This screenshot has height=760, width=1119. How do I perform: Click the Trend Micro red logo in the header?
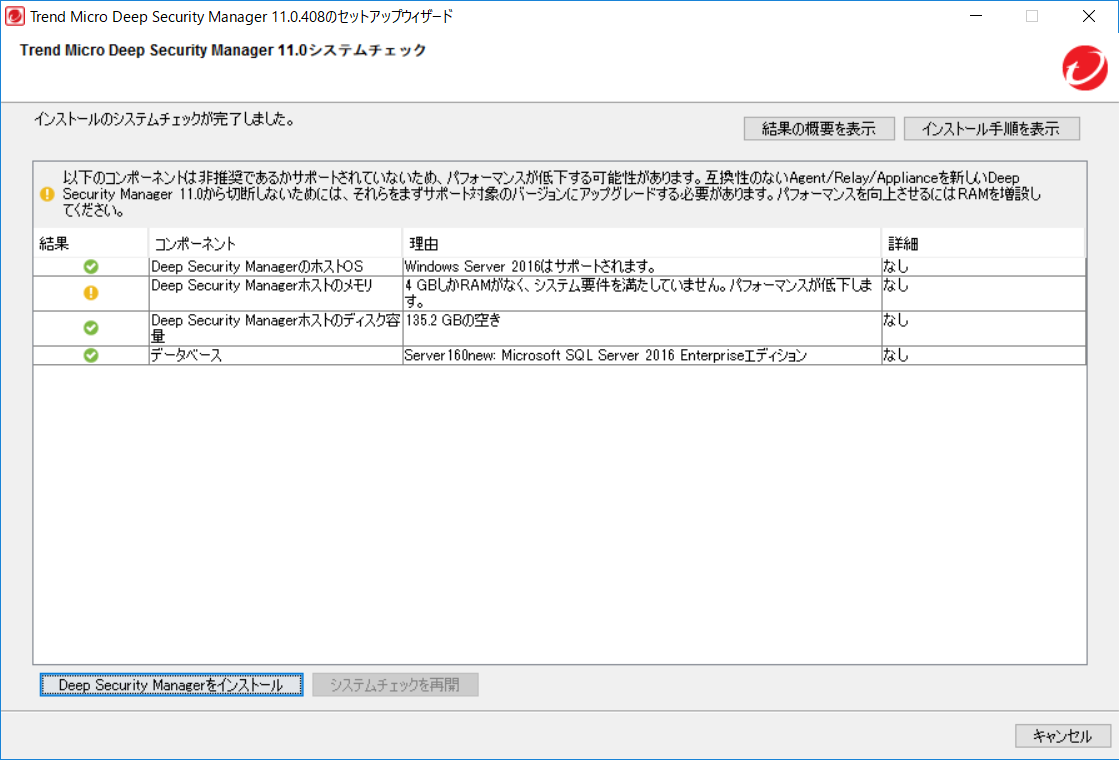click(1084, 68)
